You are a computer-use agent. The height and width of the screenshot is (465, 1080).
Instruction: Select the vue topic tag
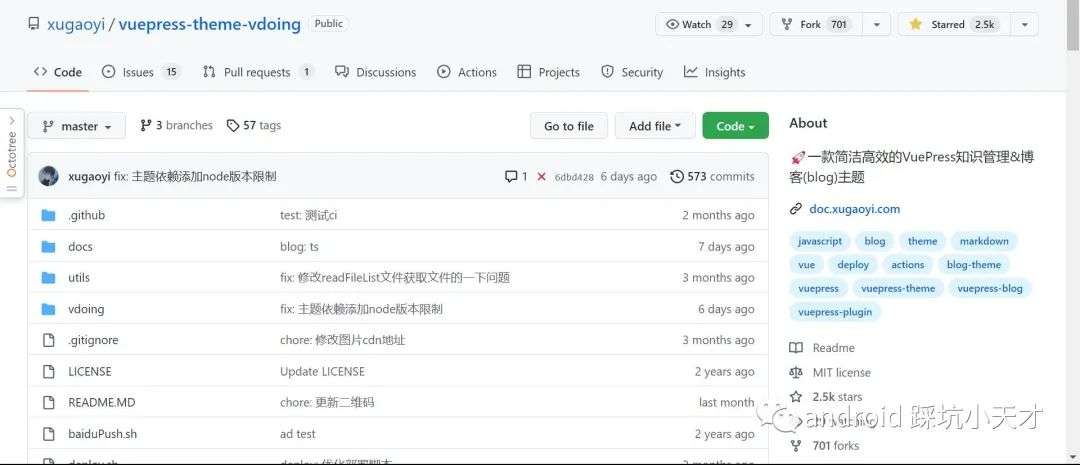[x=807, y=265]
